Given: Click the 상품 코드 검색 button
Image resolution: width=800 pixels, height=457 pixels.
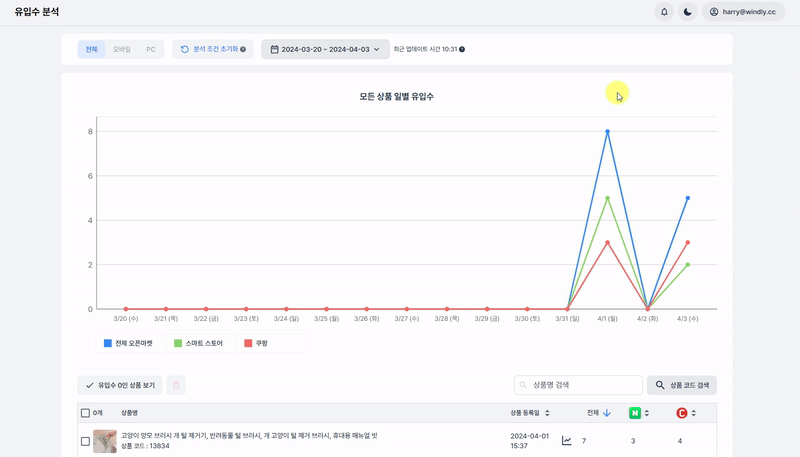Looking at the screenshot, I should 682,385.
